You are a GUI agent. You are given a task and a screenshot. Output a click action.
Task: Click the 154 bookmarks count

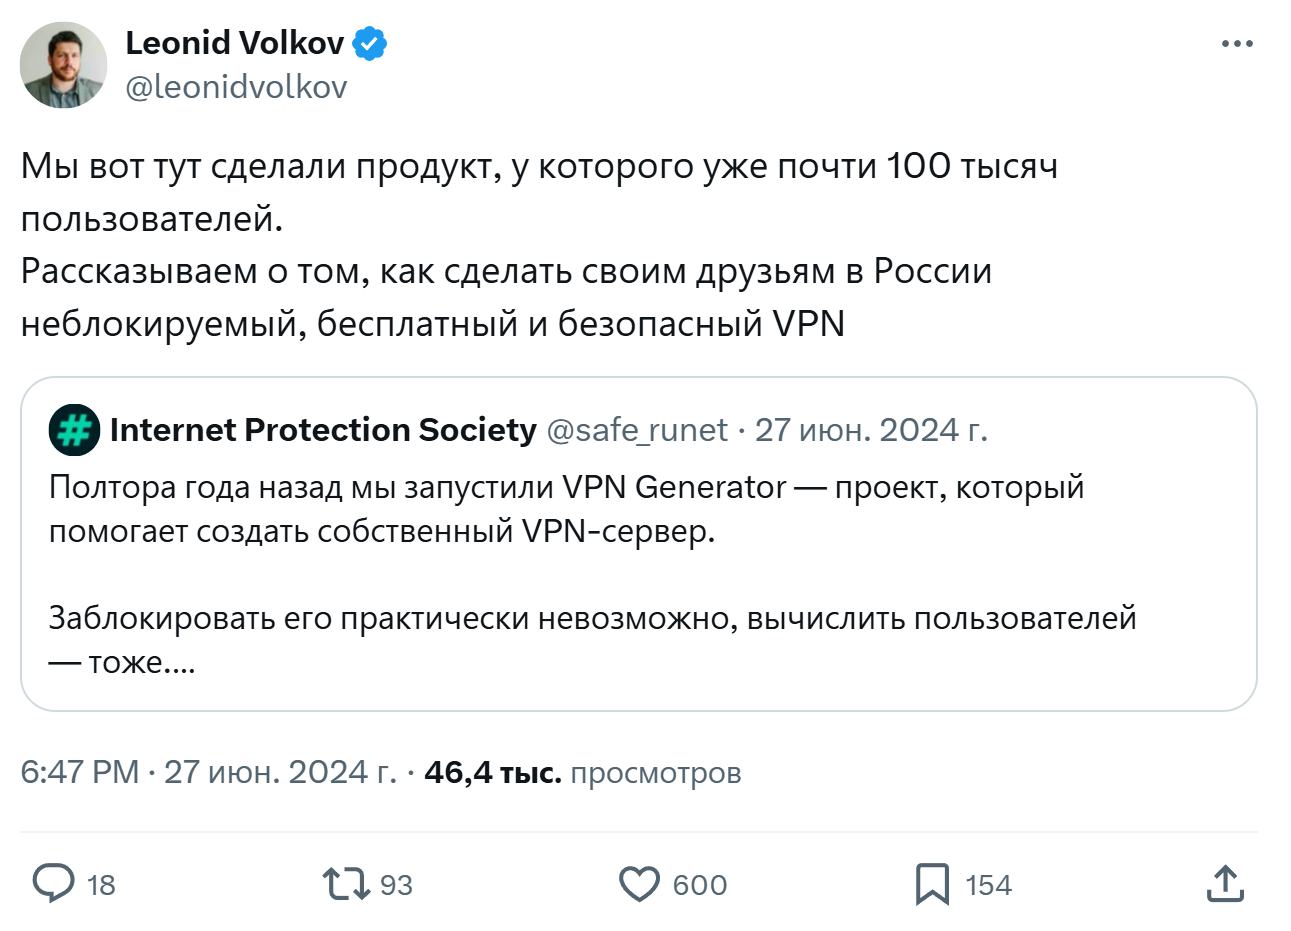tap(987, 884)
